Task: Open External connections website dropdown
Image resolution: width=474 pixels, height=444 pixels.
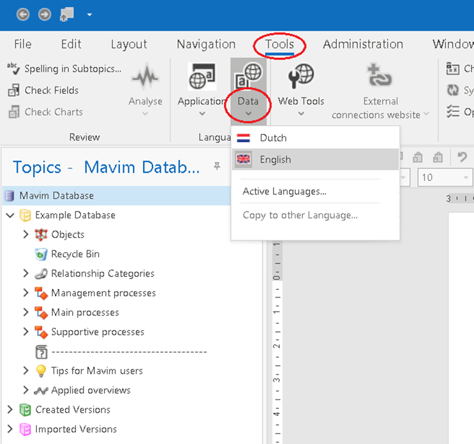Action: point(380,90)
